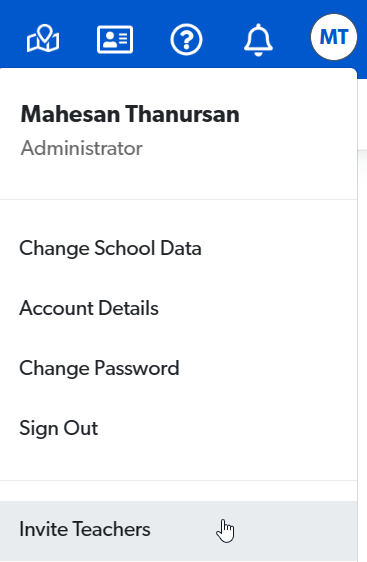The image size is (367, 562).
Task: Click the MT profile avatar
Action: point(334,37)
